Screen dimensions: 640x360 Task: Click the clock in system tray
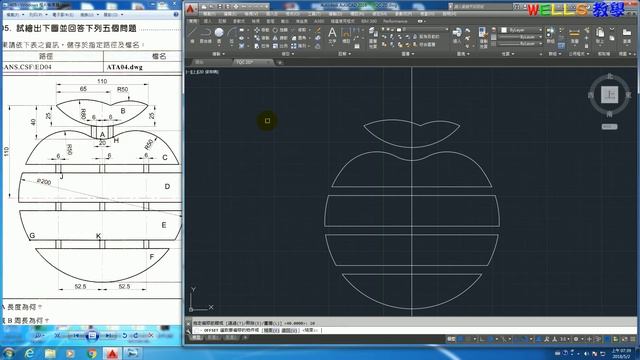(x=621, y=353)
